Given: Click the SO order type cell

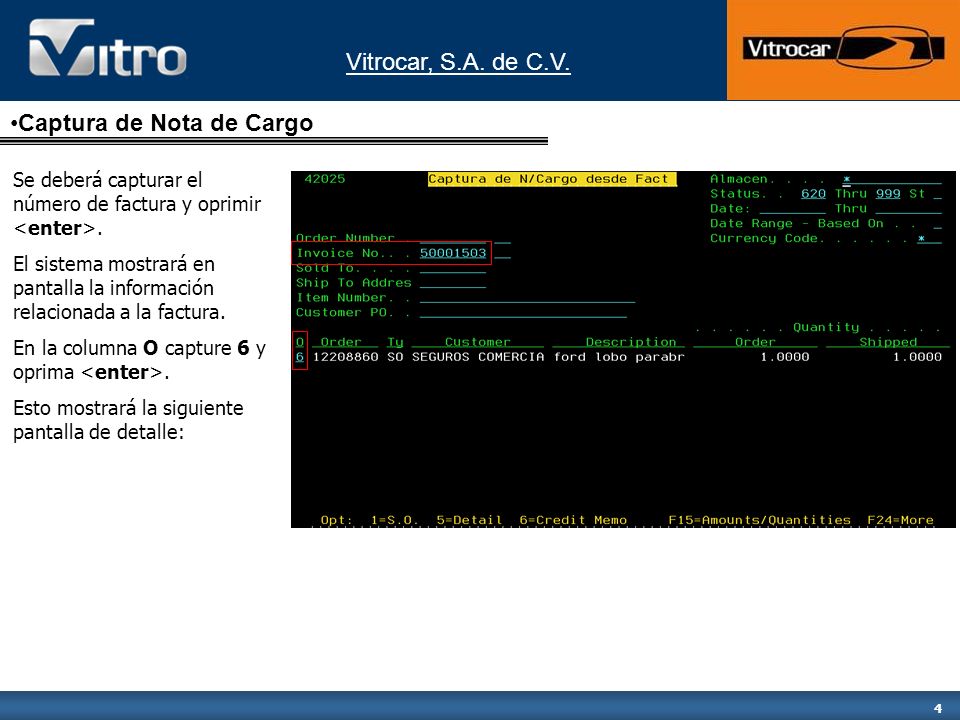Looking at the screenshot, I should click(x=395, y=357).
